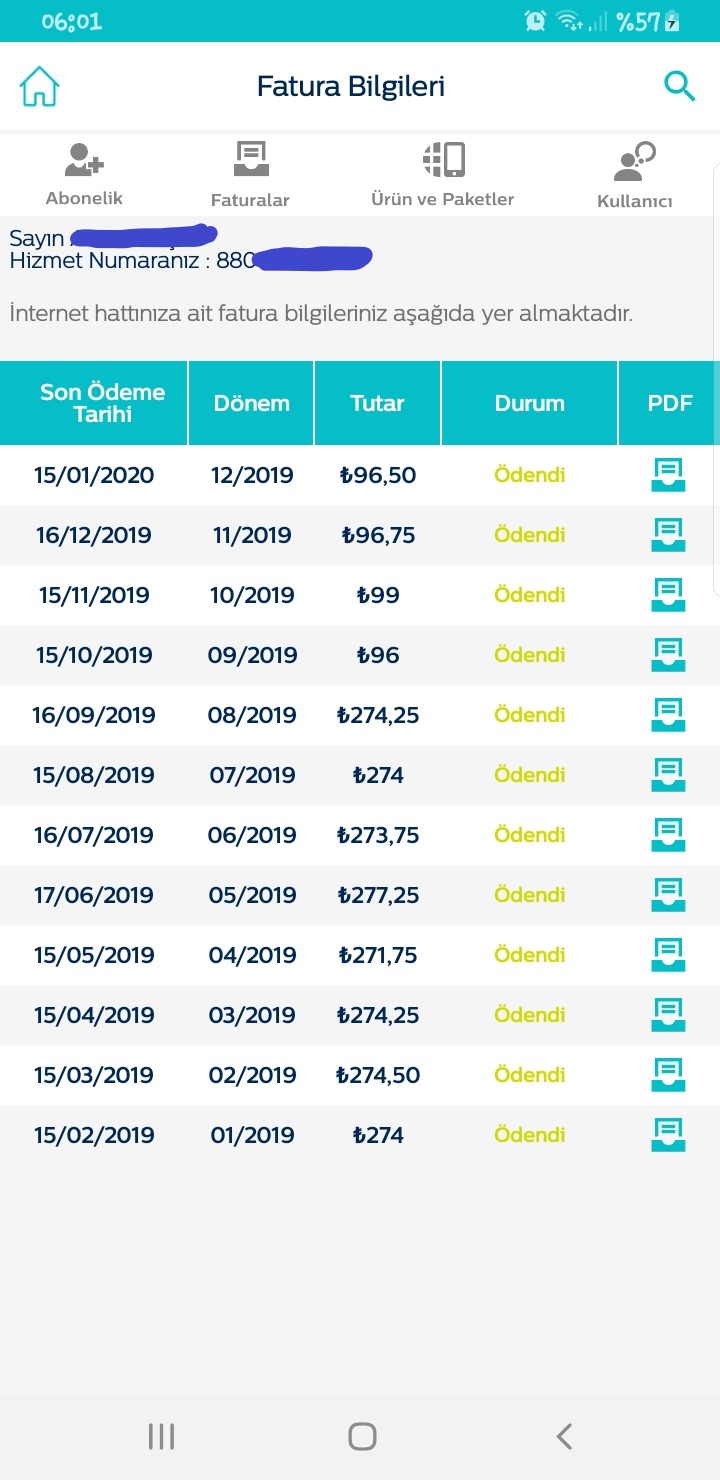720x1480 pixels.
Task: Open the Abonelik tab
Action: pos(84,174)
